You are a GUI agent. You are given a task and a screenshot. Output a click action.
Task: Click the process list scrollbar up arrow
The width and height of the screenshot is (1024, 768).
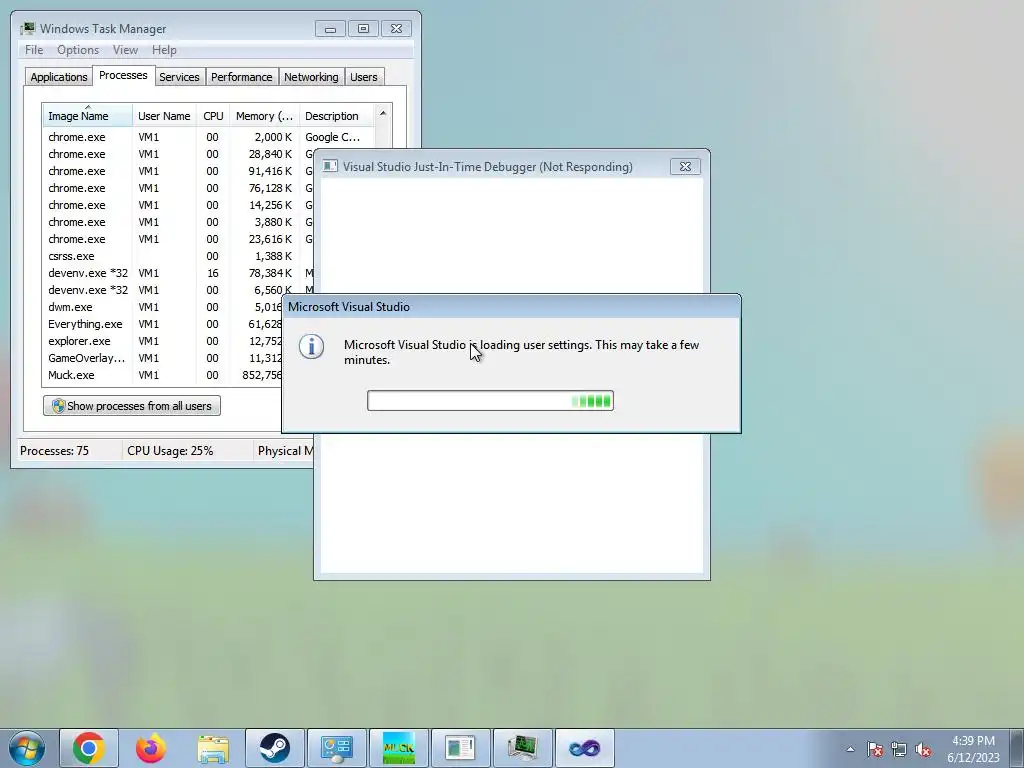(383, 114)
